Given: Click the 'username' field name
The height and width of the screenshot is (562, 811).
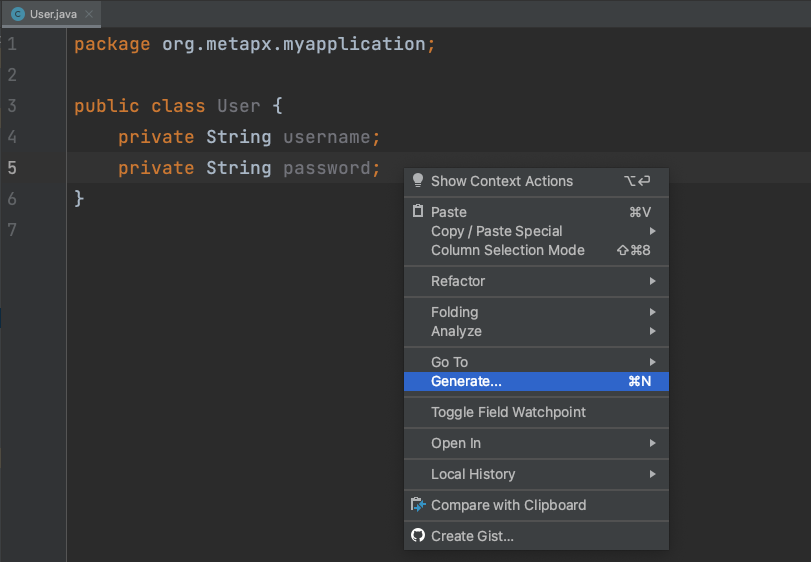Looking at the screenshot, I should (x=327, y=137).
